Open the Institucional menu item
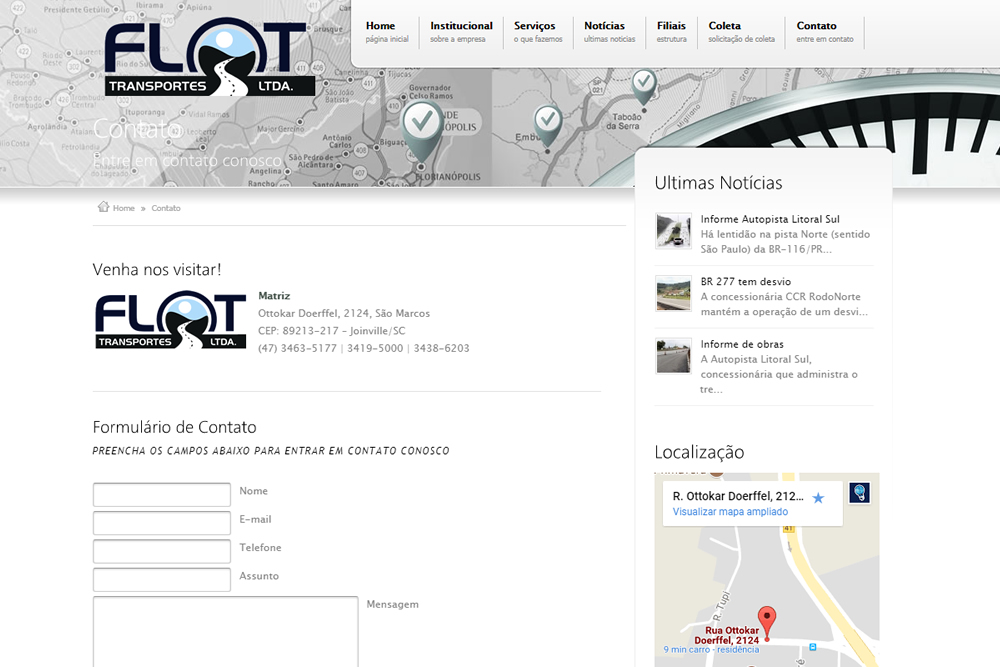The height and width of the screenshot is (667, 1000). click(461, 32)
